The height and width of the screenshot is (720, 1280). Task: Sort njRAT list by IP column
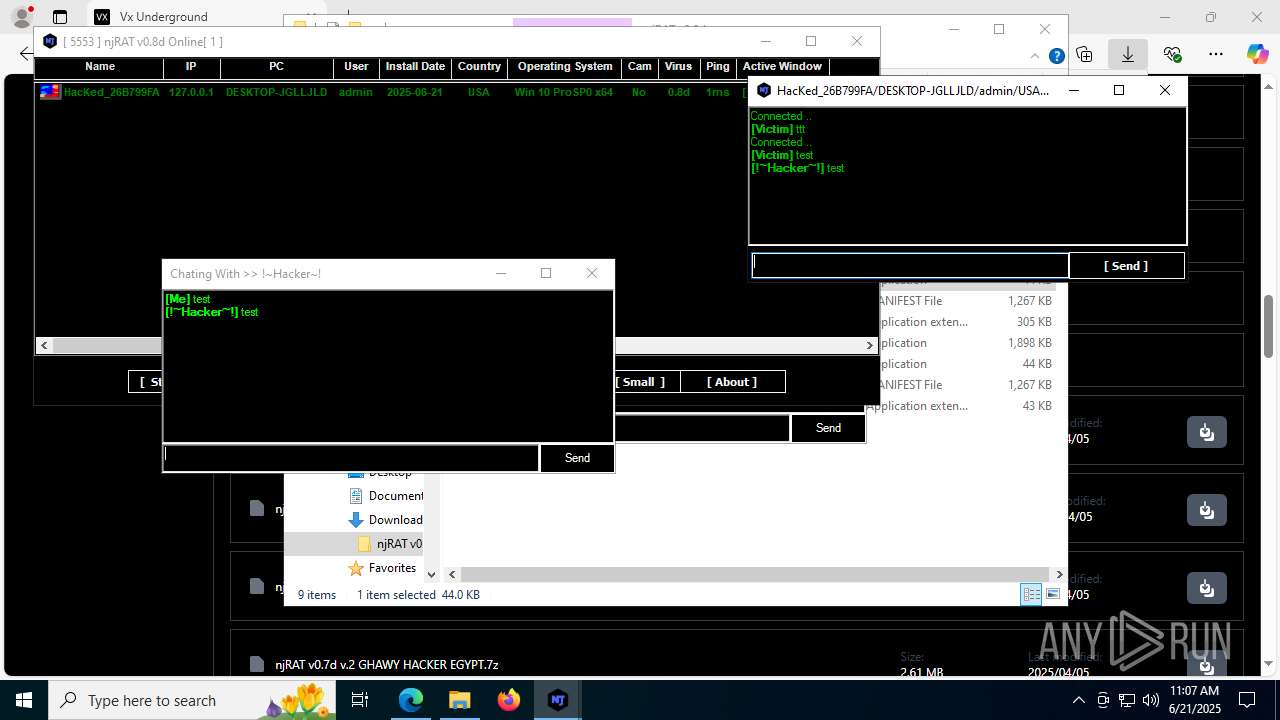tap(191, 67)
